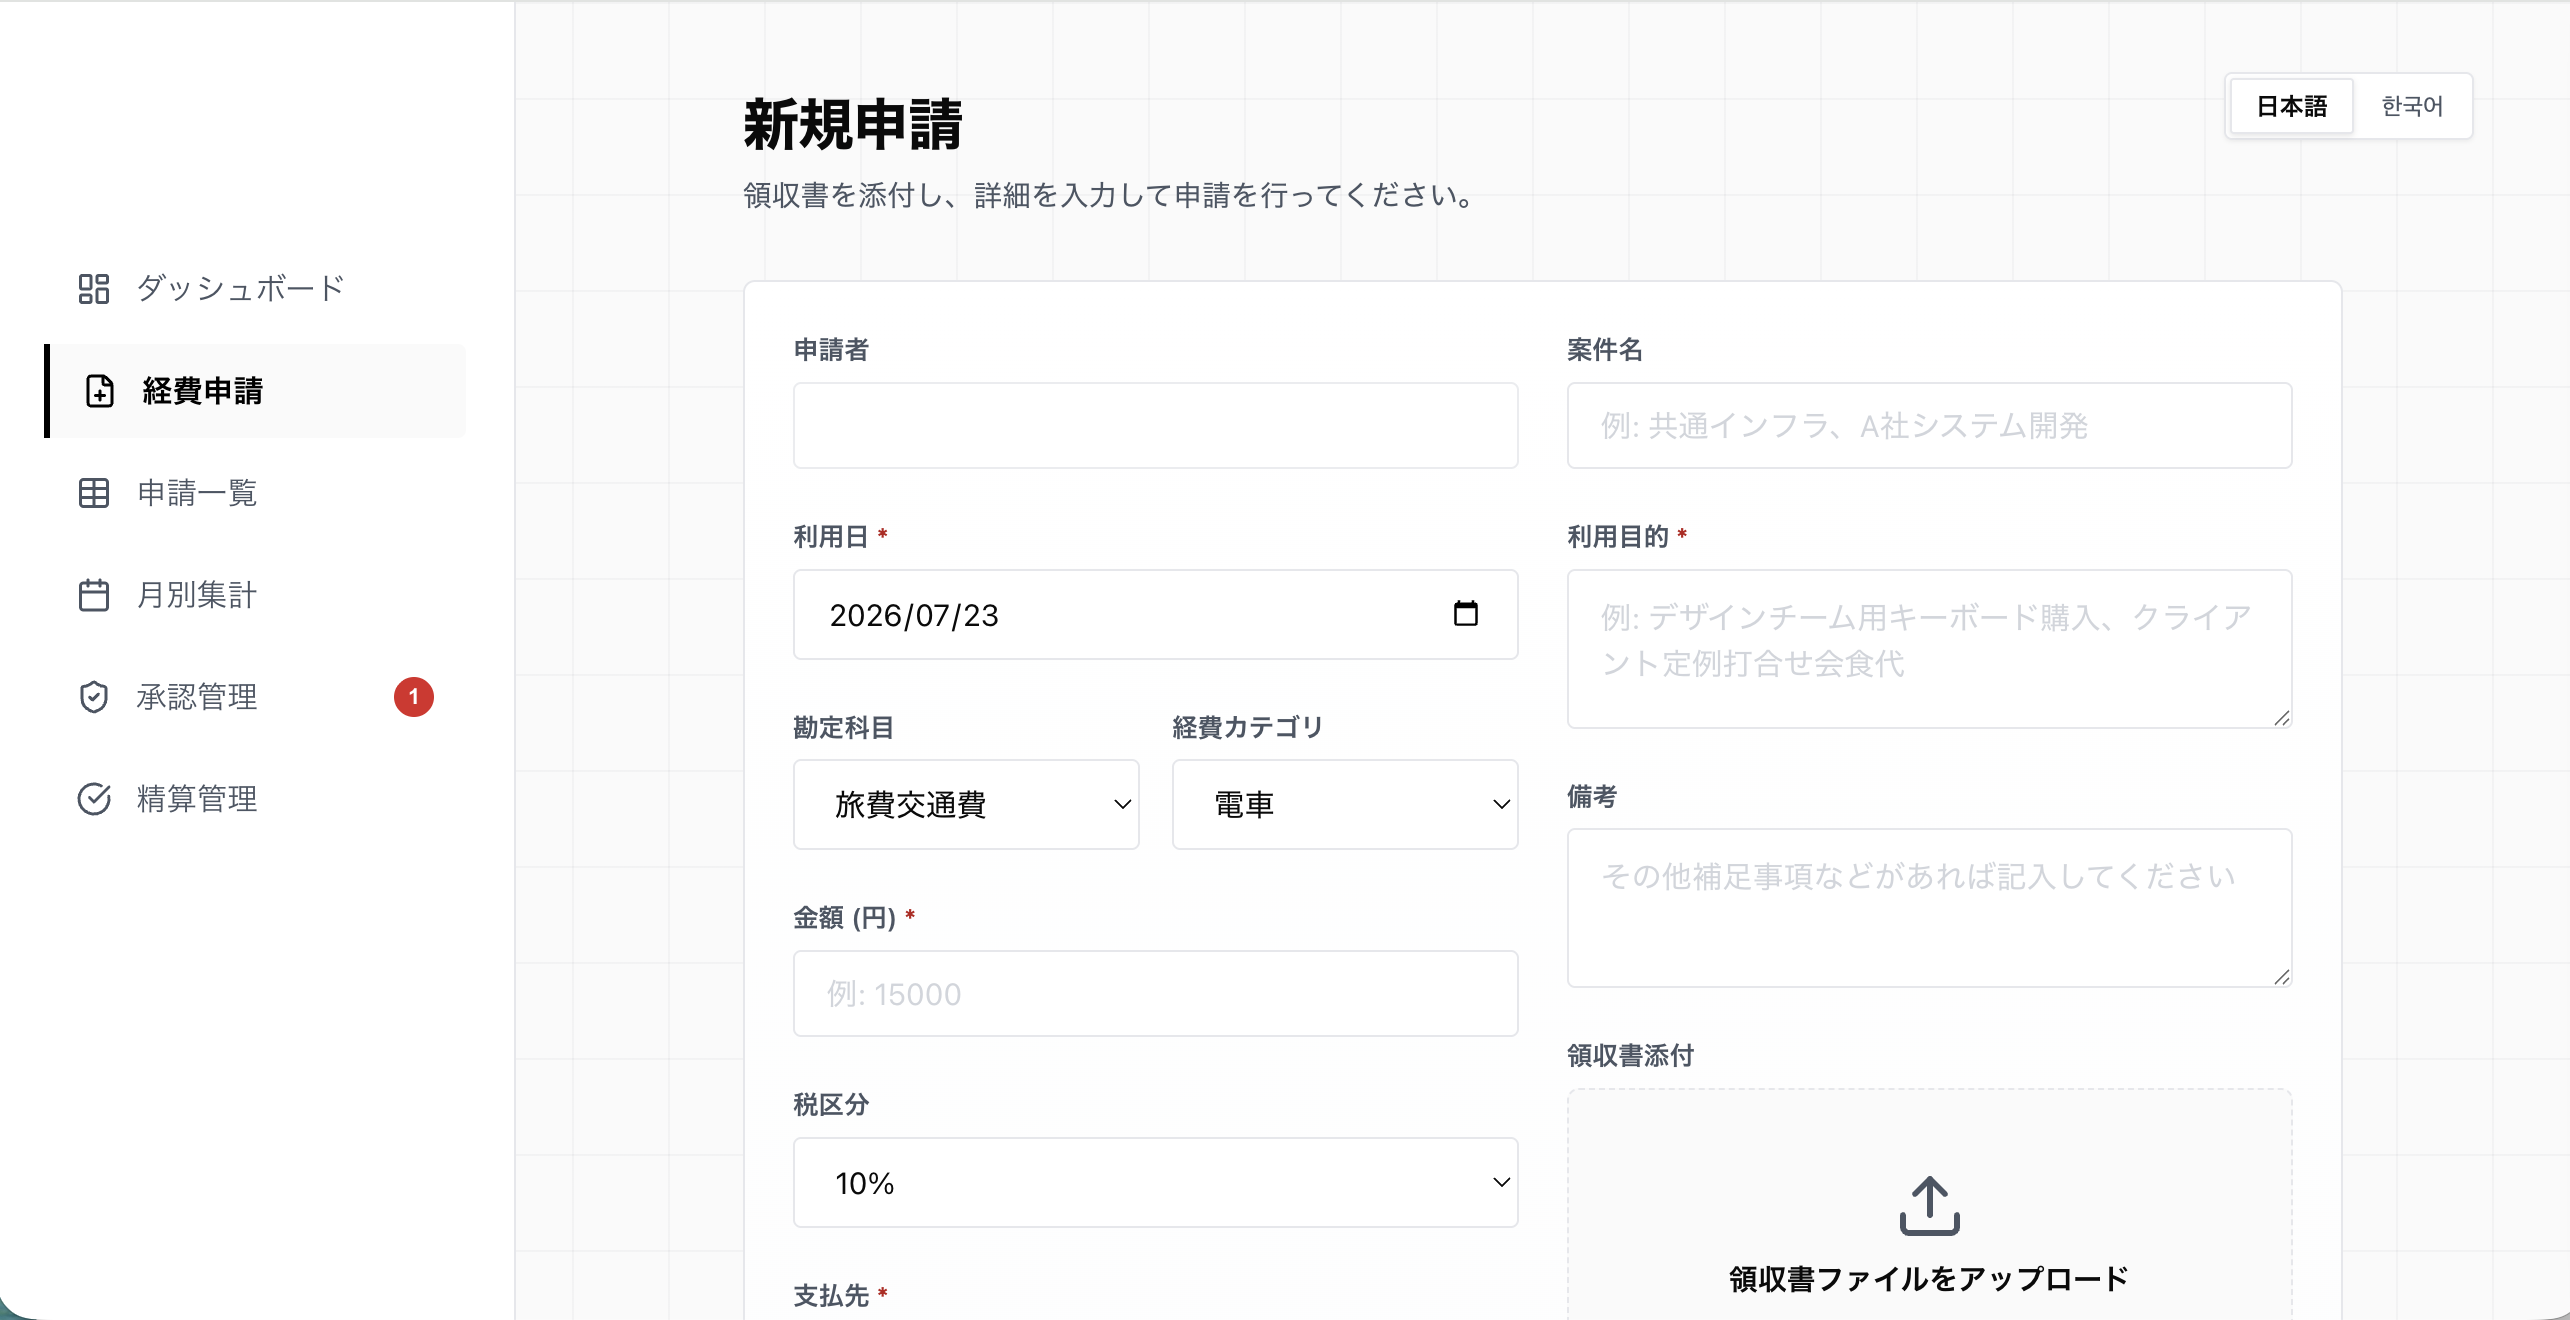2570x1320 pixels.
Task: Click the 備考 text area
Action: coord(1930,908)
